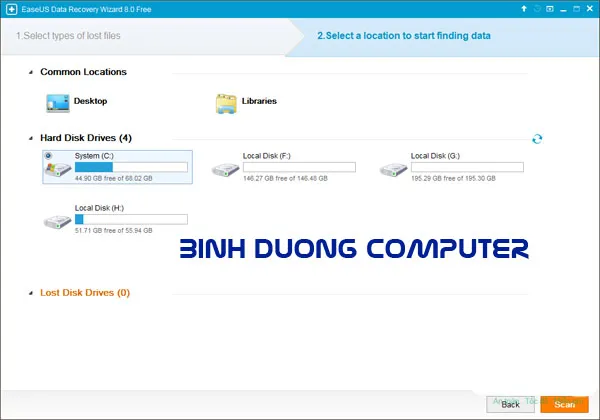Collapse the Lost Disk Drives section triangle

coord(31,293)
